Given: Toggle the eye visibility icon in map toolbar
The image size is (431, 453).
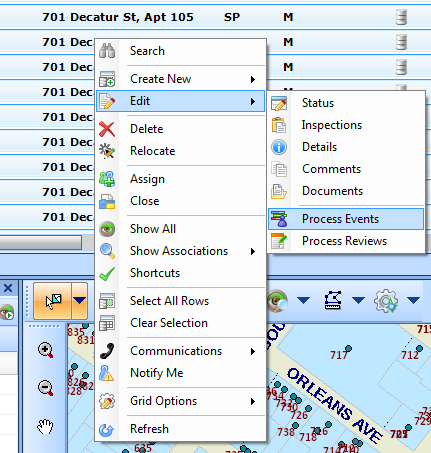Looking at the screenshot, I should tap(277, 301).
